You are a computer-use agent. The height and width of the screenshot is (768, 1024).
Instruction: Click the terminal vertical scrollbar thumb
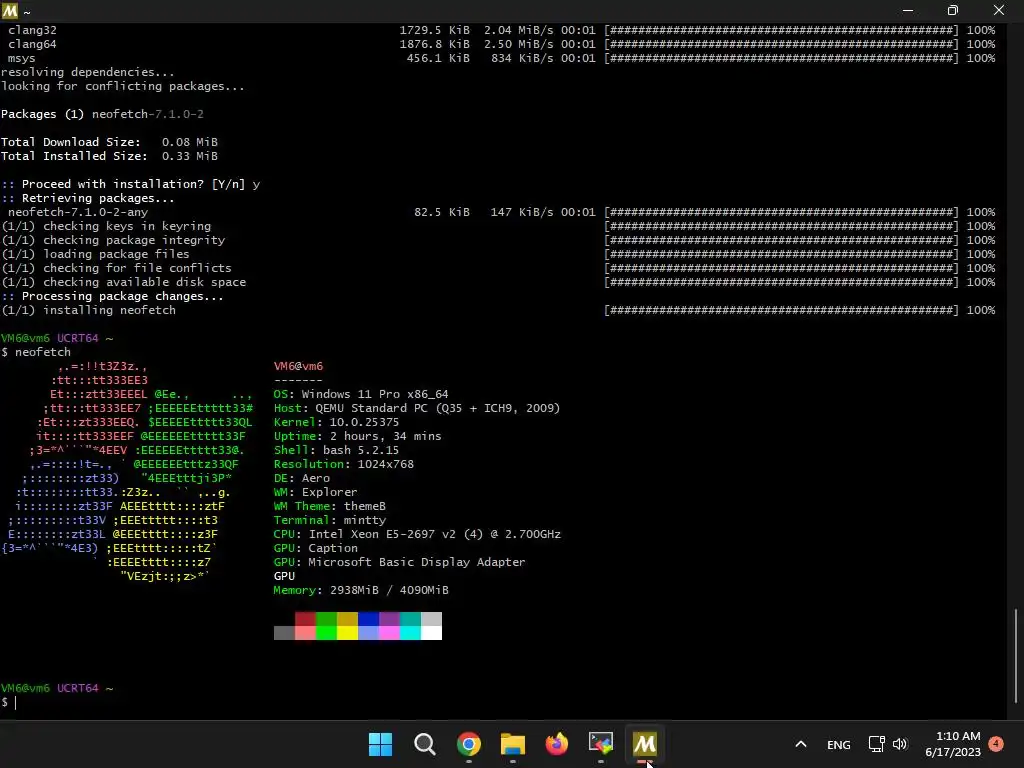tap(1016, 656)
